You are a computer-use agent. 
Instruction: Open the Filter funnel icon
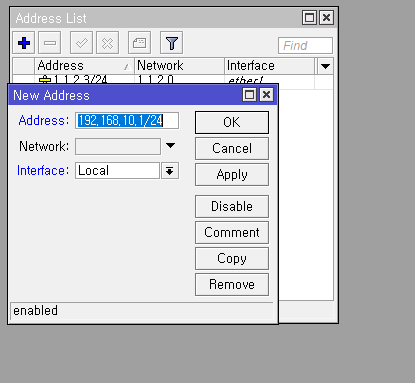[171, 43]
